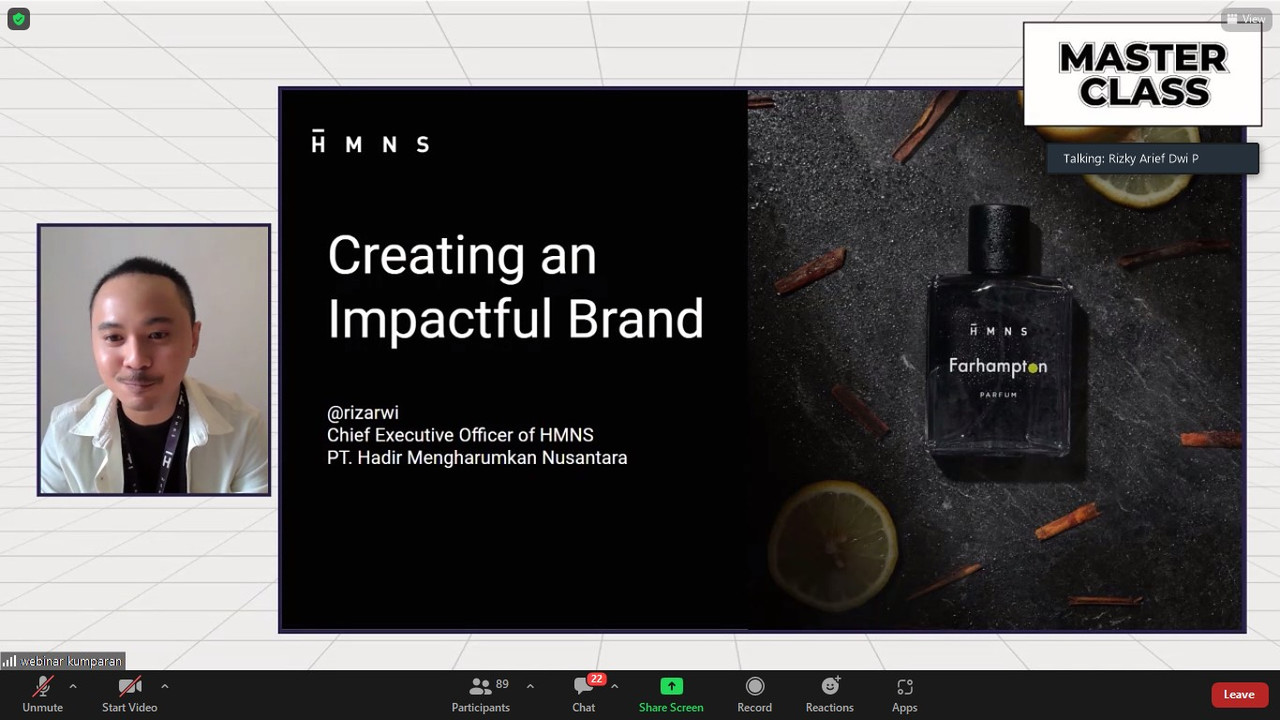The width and height of the screenshot is (1280, 720).
Task: Click the green Share Screen icon
Action: 671,686
